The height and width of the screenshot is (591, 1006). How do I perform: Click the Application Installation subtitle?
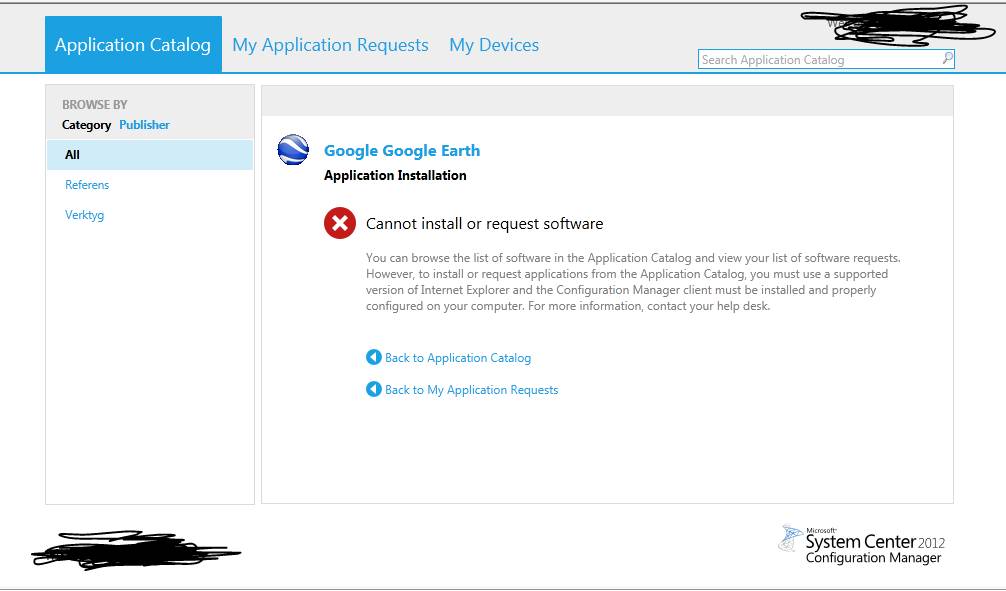pos(395,175)
